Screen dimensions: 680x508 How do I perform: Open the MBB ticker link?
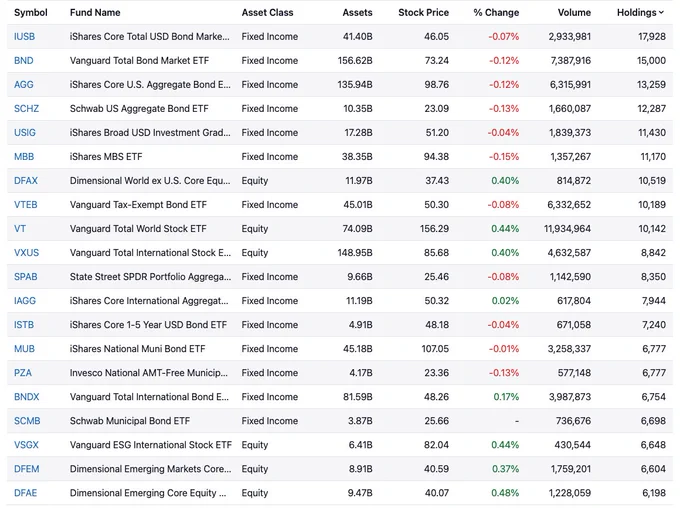24,157
